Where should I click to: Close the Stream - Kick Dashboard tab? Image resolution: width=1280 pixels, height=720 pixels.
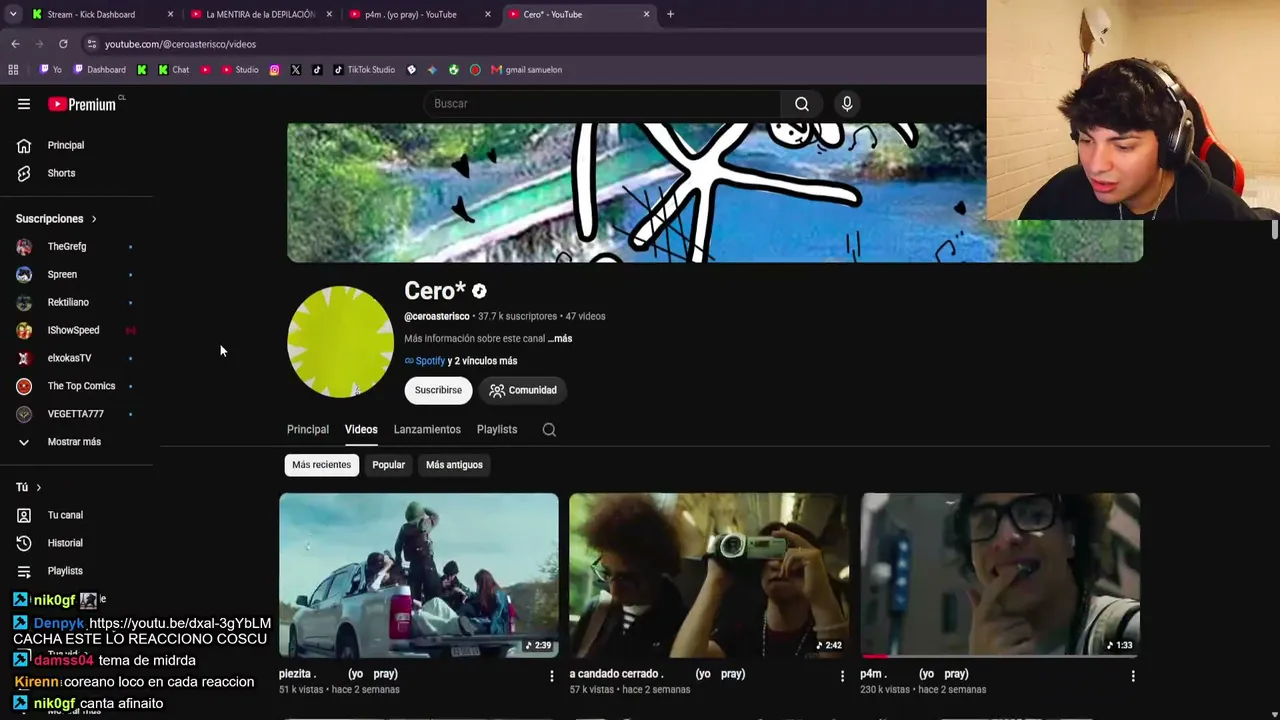click(x=170, y=14)
